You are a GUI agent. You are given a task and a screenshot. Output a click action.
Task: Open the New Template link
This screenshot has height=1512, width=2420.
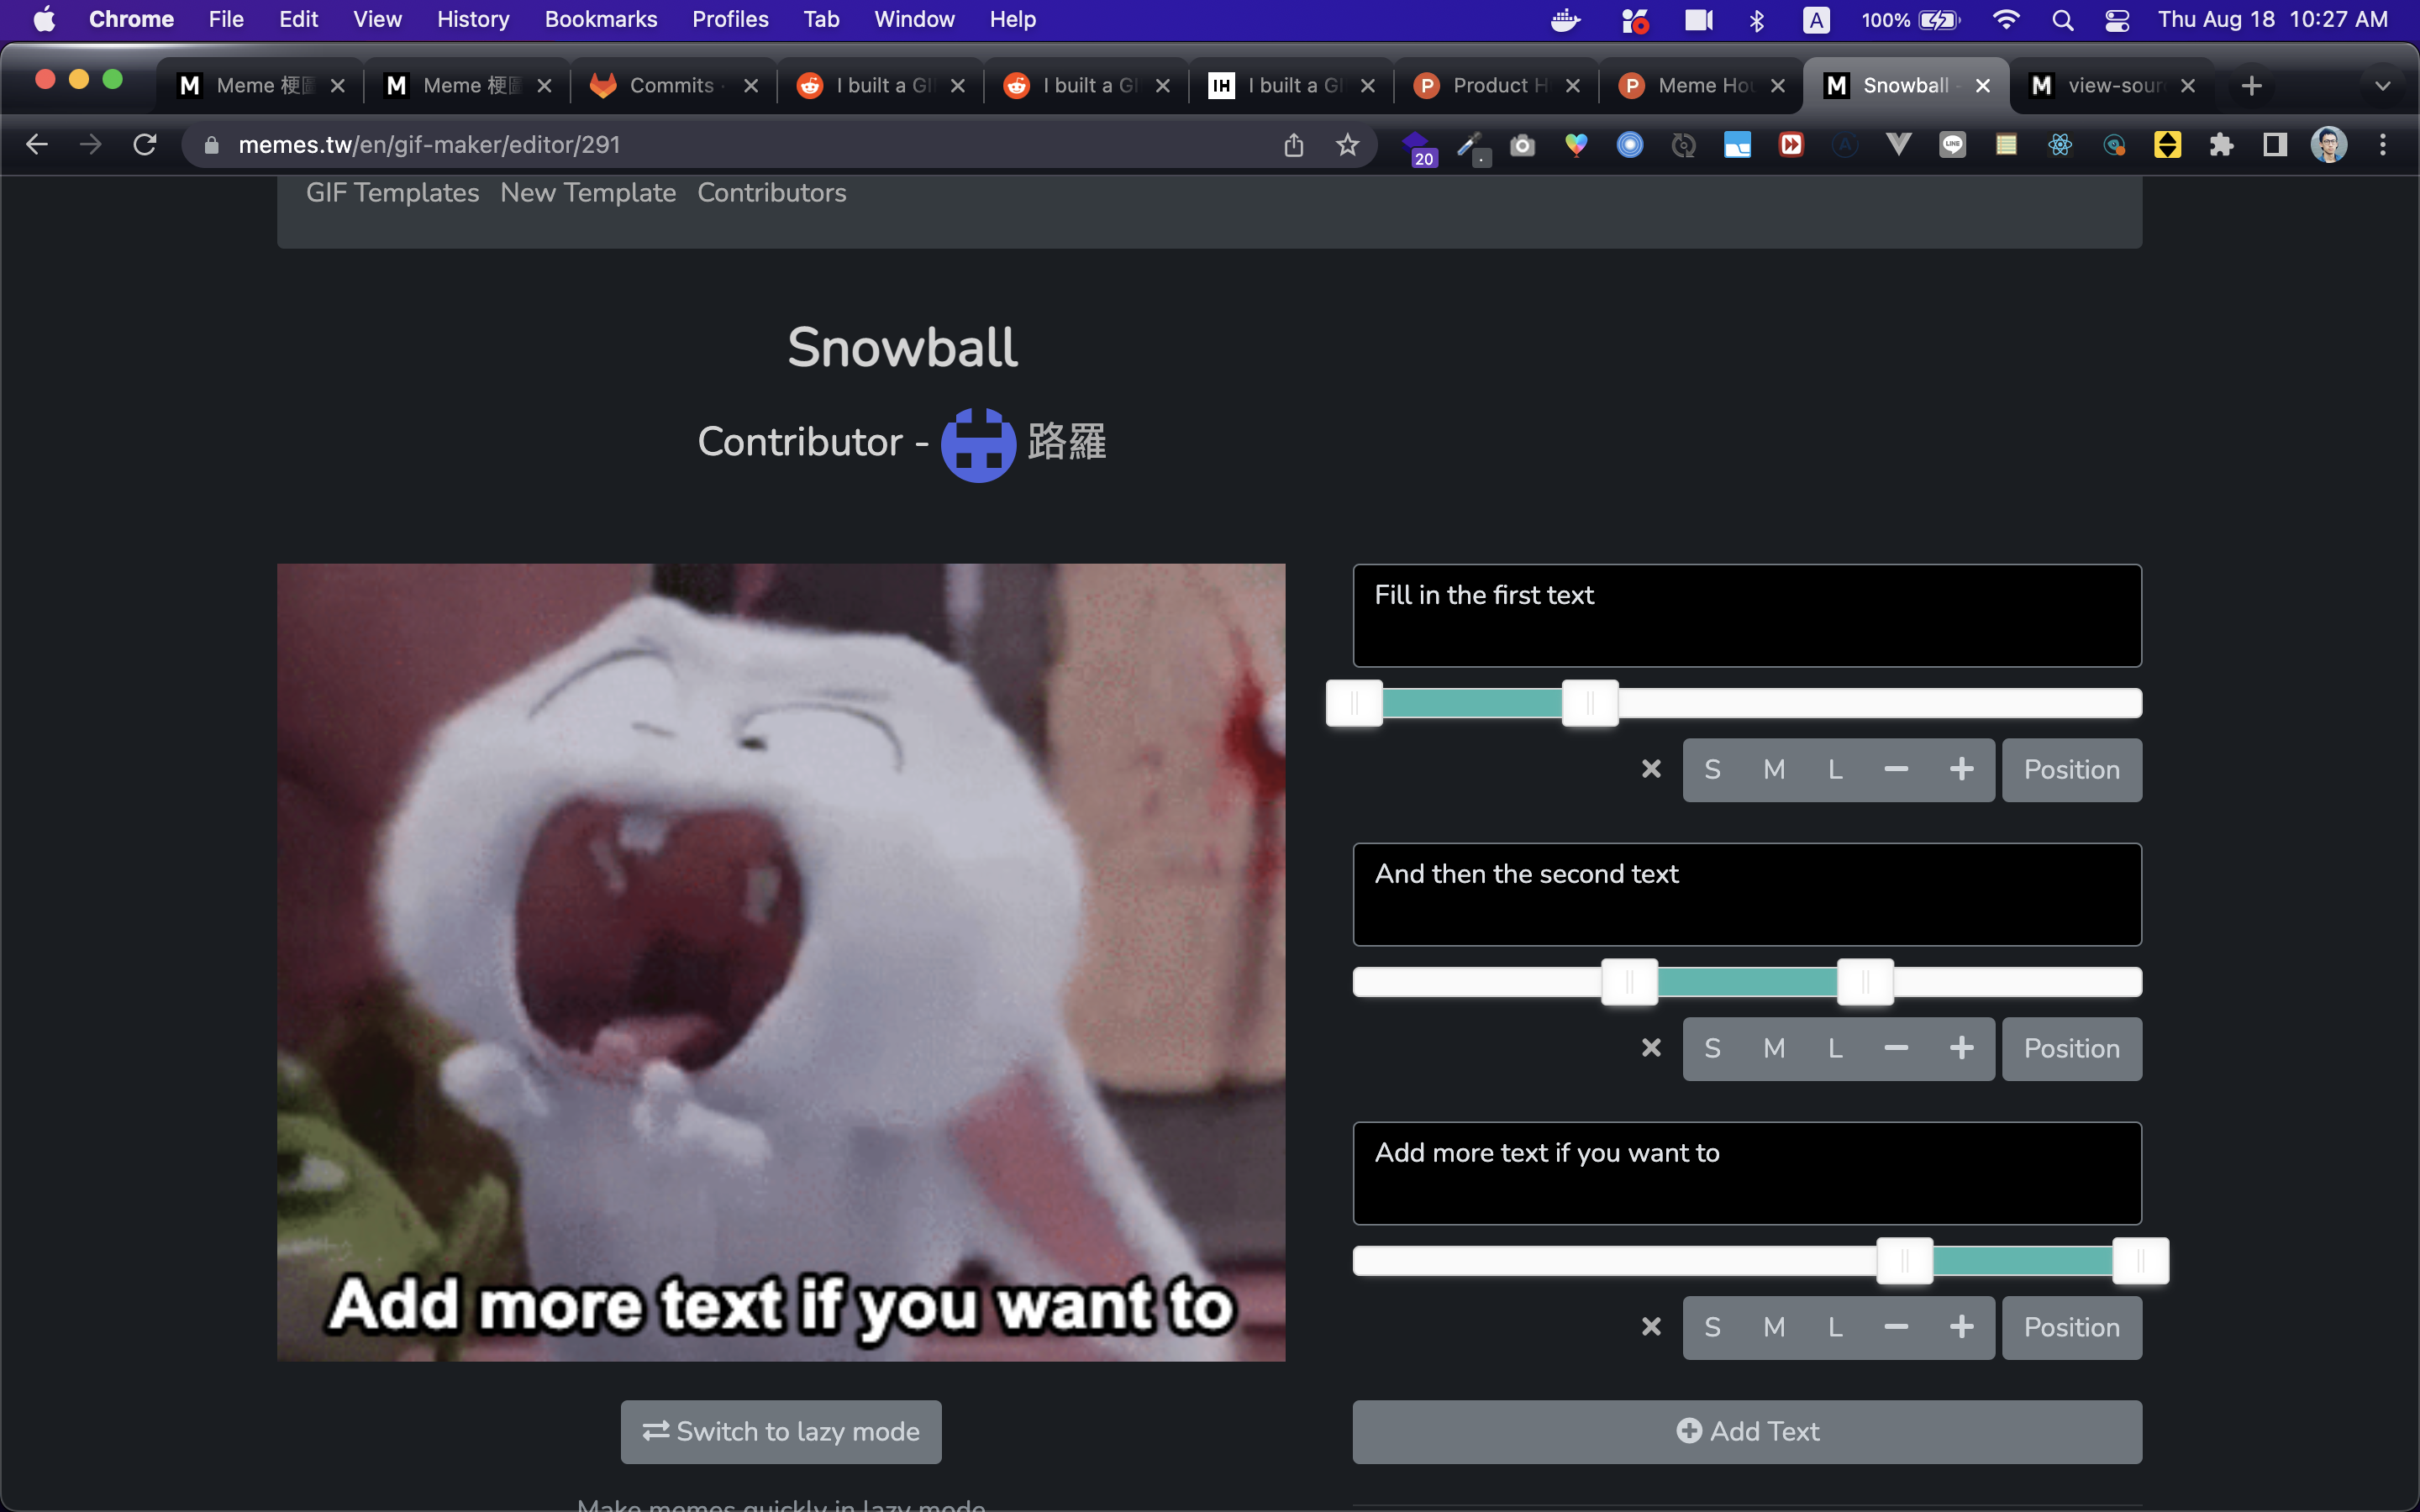[x=588, y=193]
